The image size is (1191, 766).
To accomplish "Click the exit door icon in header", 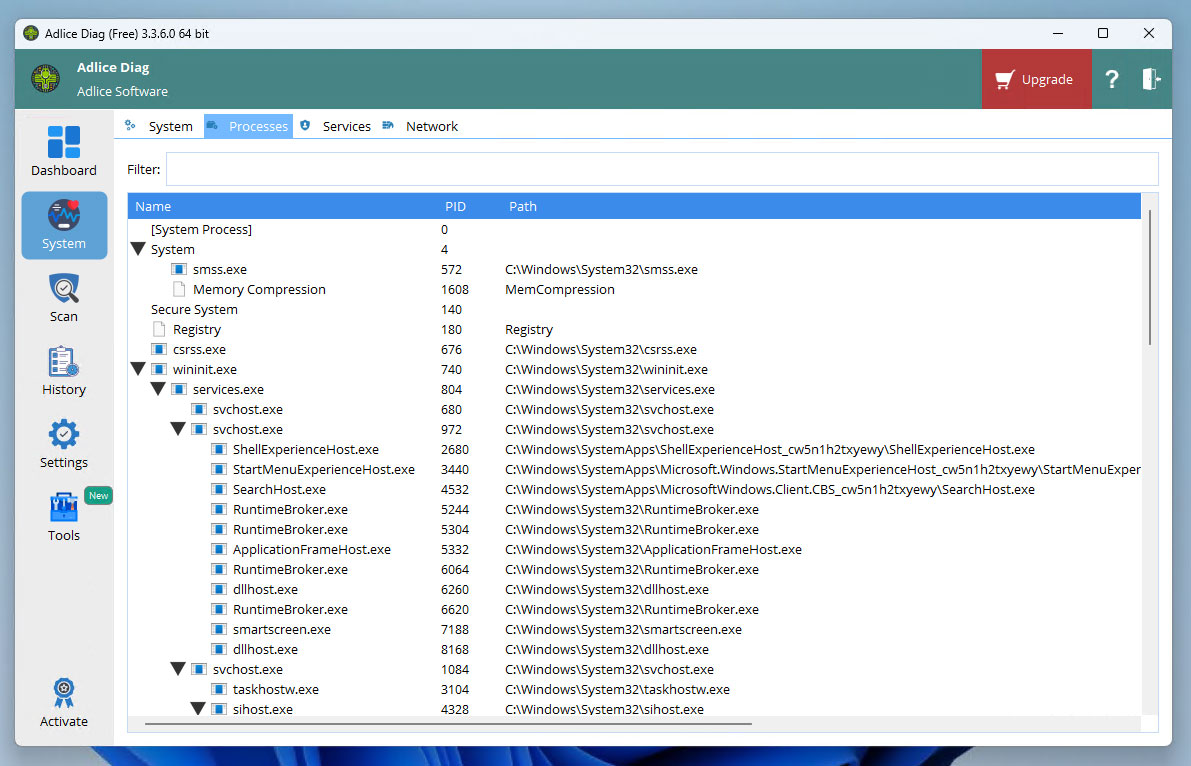I will pos(1151,80).
